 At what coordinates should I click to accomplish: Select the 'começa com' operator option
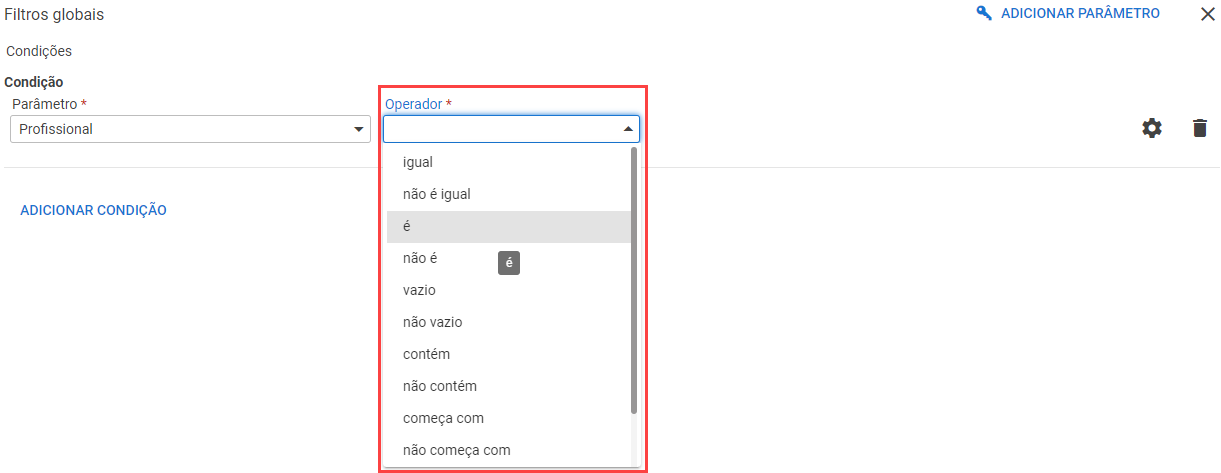(508, 418)
